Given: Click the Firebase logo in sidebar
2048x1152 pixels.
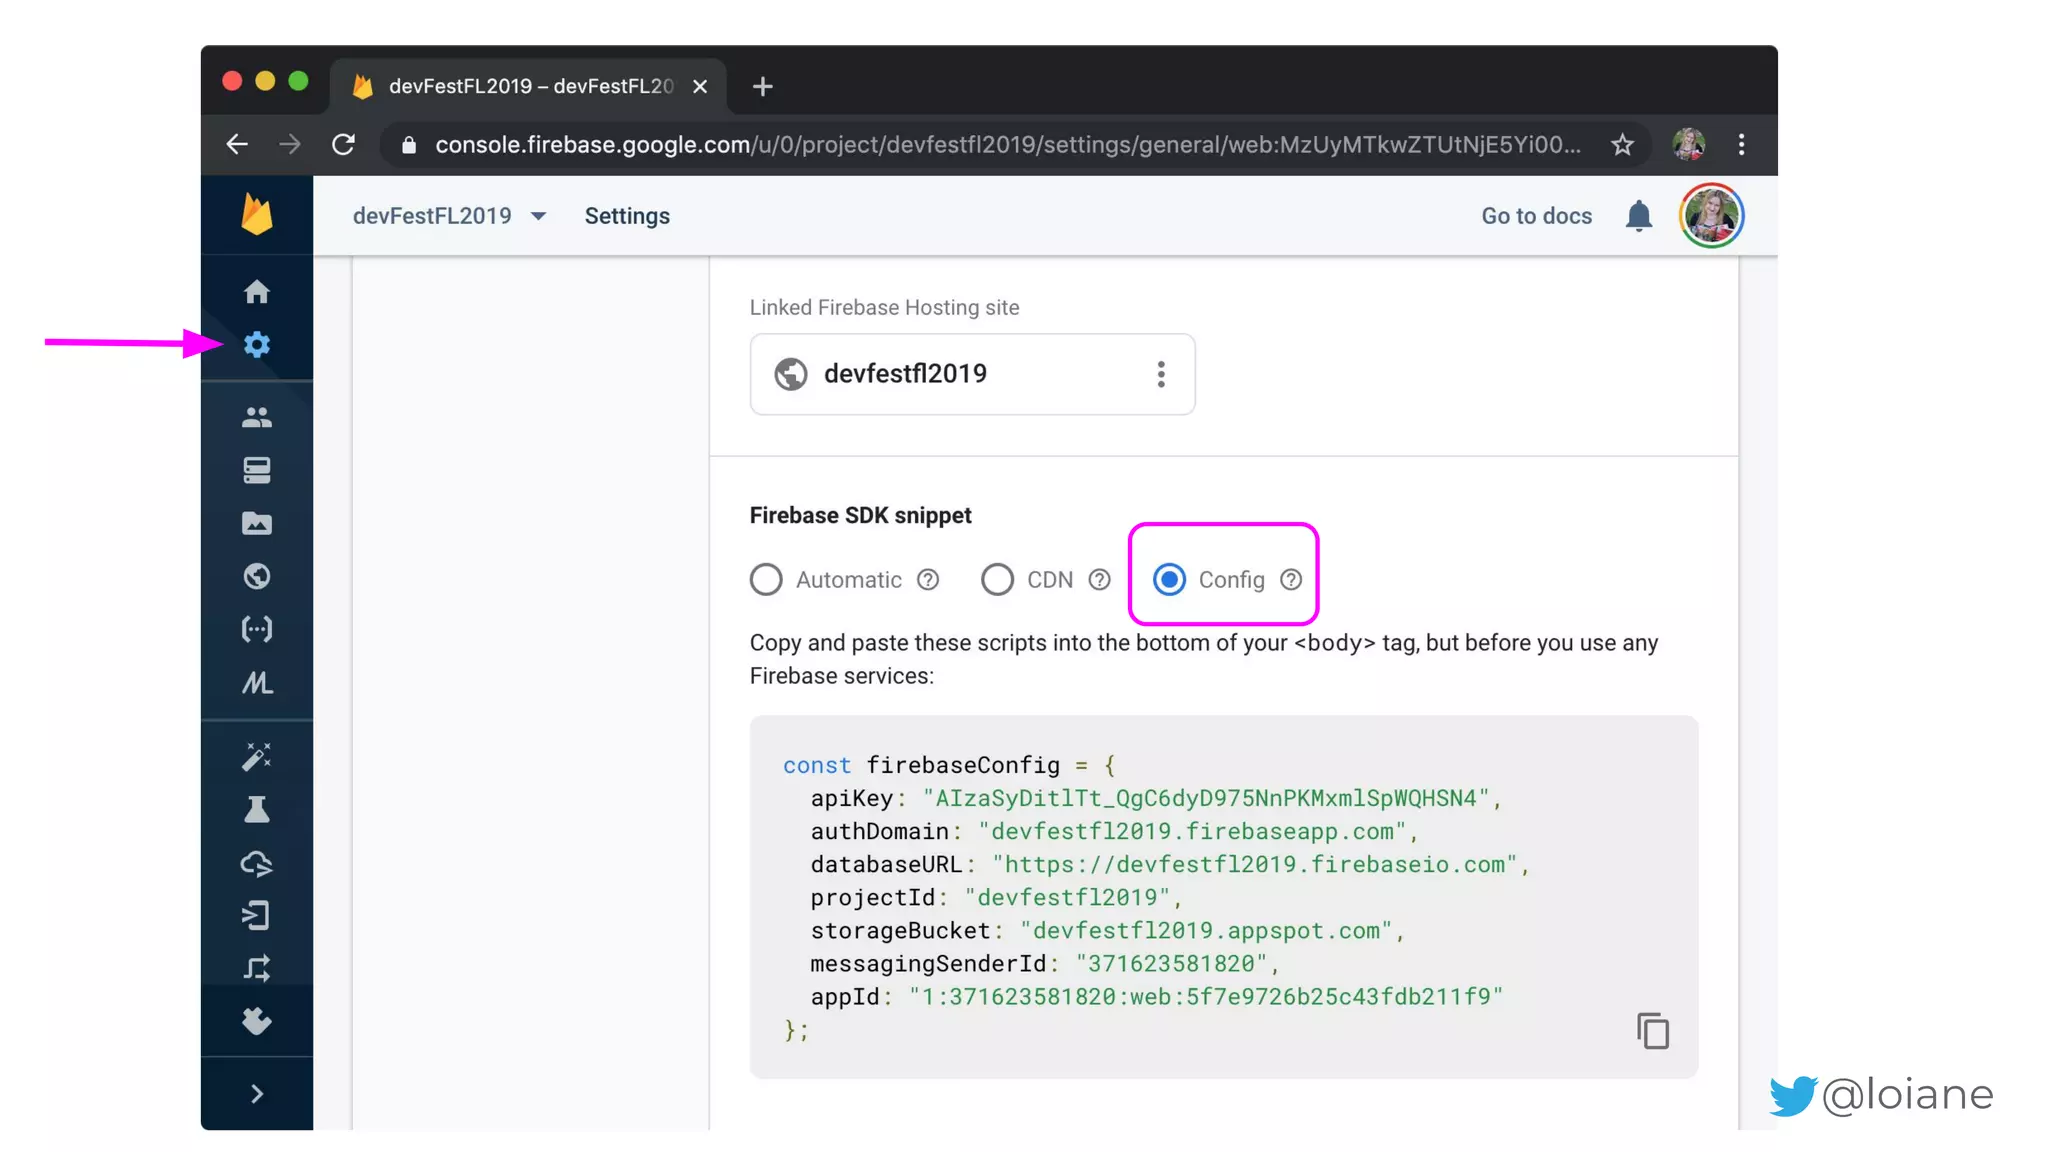Looking at the screenshot, I should (257, 215).
